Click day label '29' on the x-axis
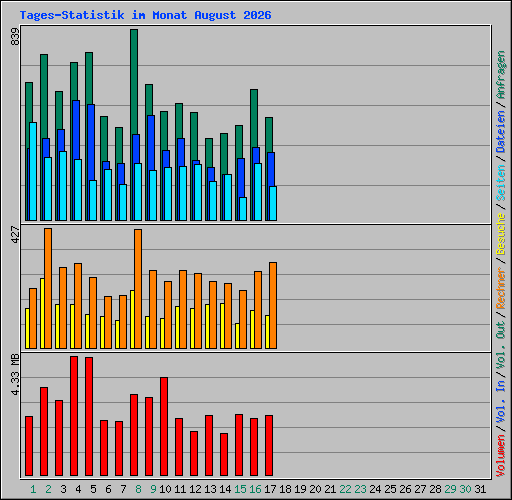512x500 pixels. pos(450,489)
